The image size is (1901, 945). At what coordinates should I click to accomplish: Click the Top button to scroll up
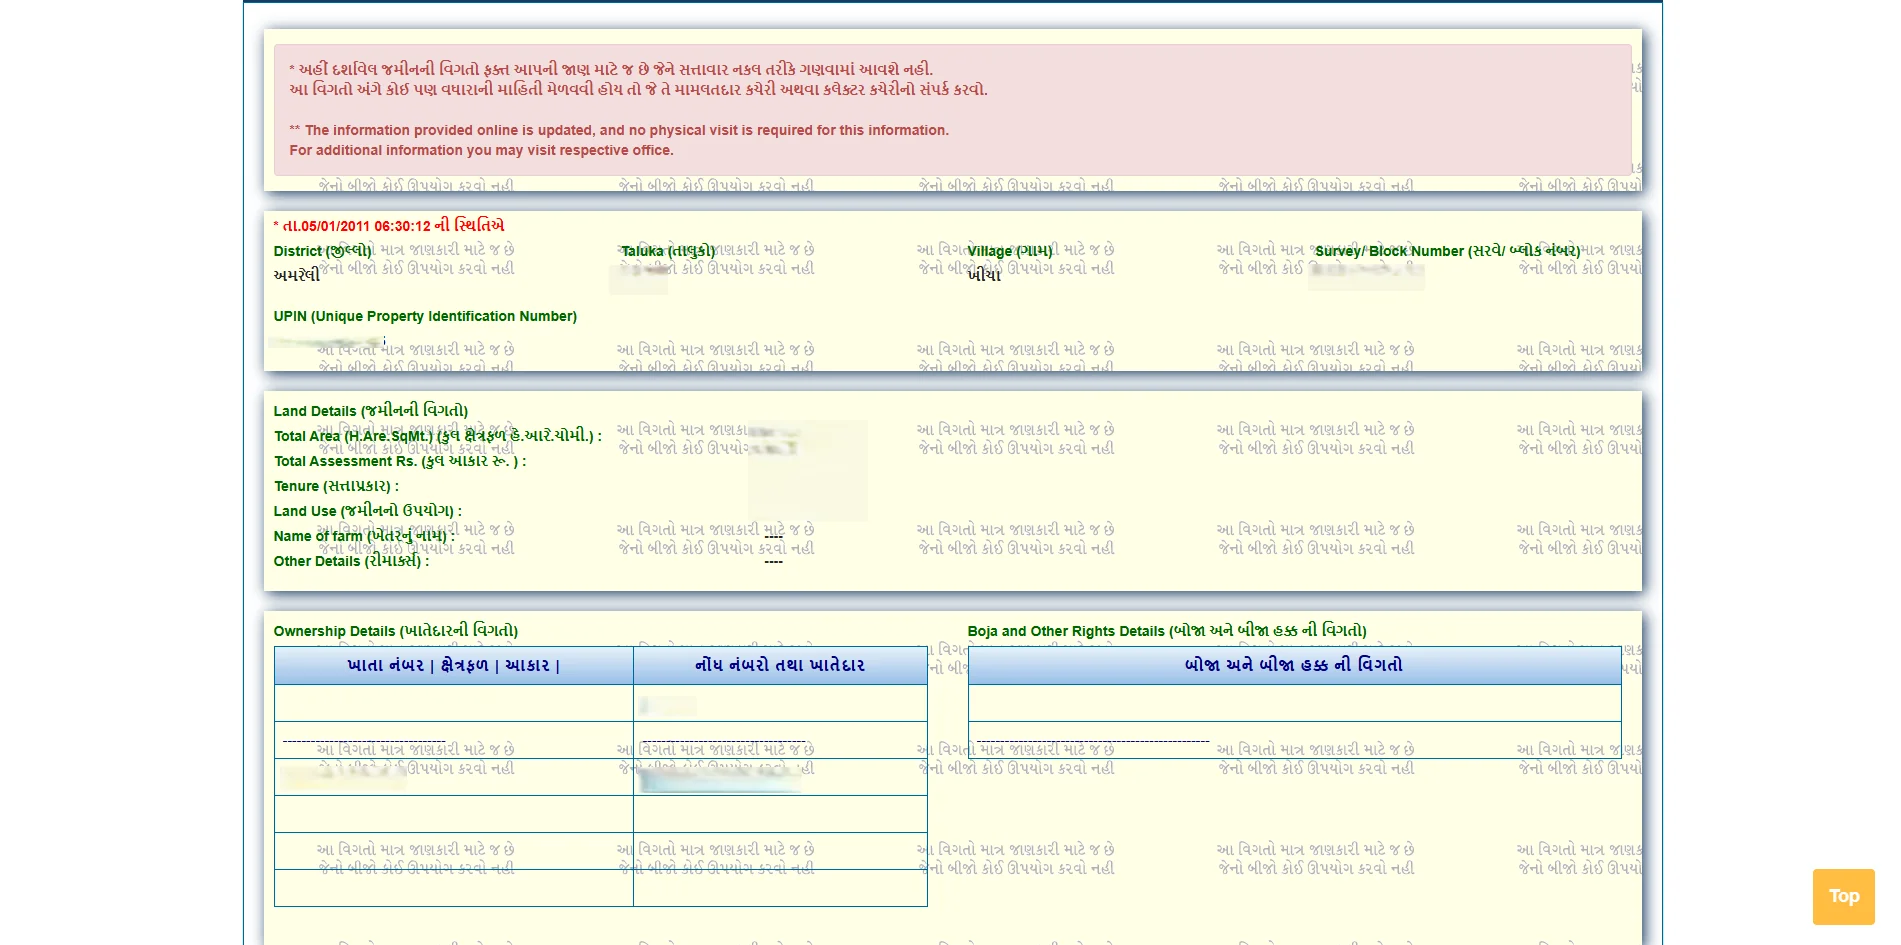pos(1842,896)
